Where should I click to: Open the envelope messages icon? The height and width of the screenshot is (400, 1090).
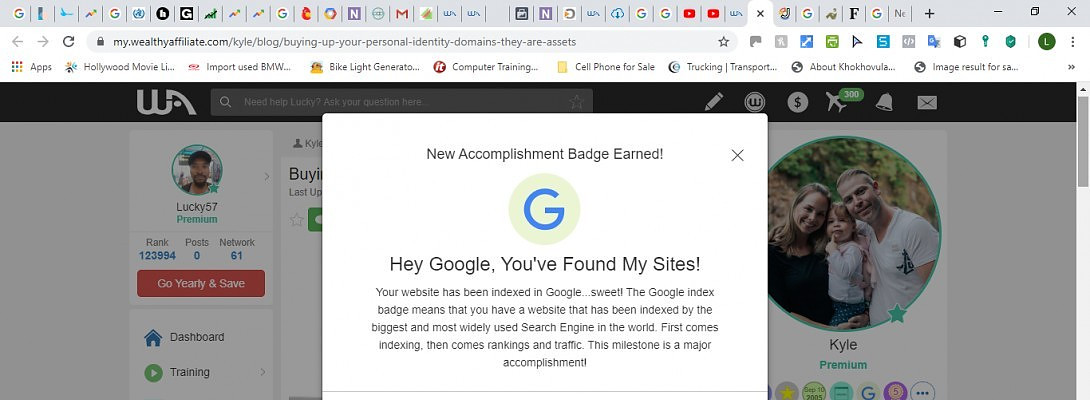point(927,102)
